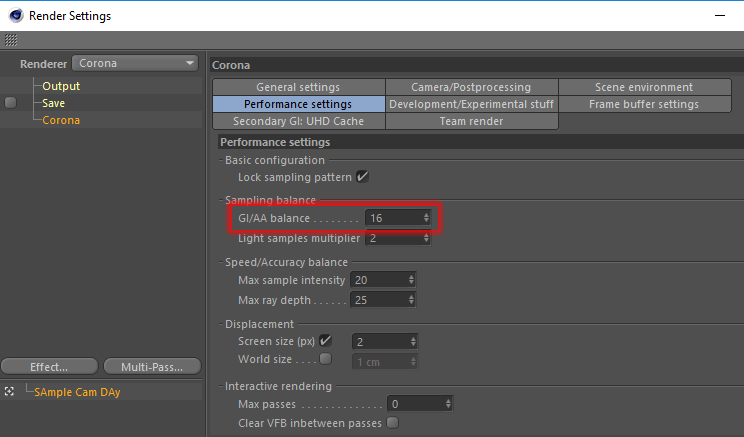Open the Secondary GI: UHD Cache tab
This screenshot has width=744, height=437.
point(298,121)
